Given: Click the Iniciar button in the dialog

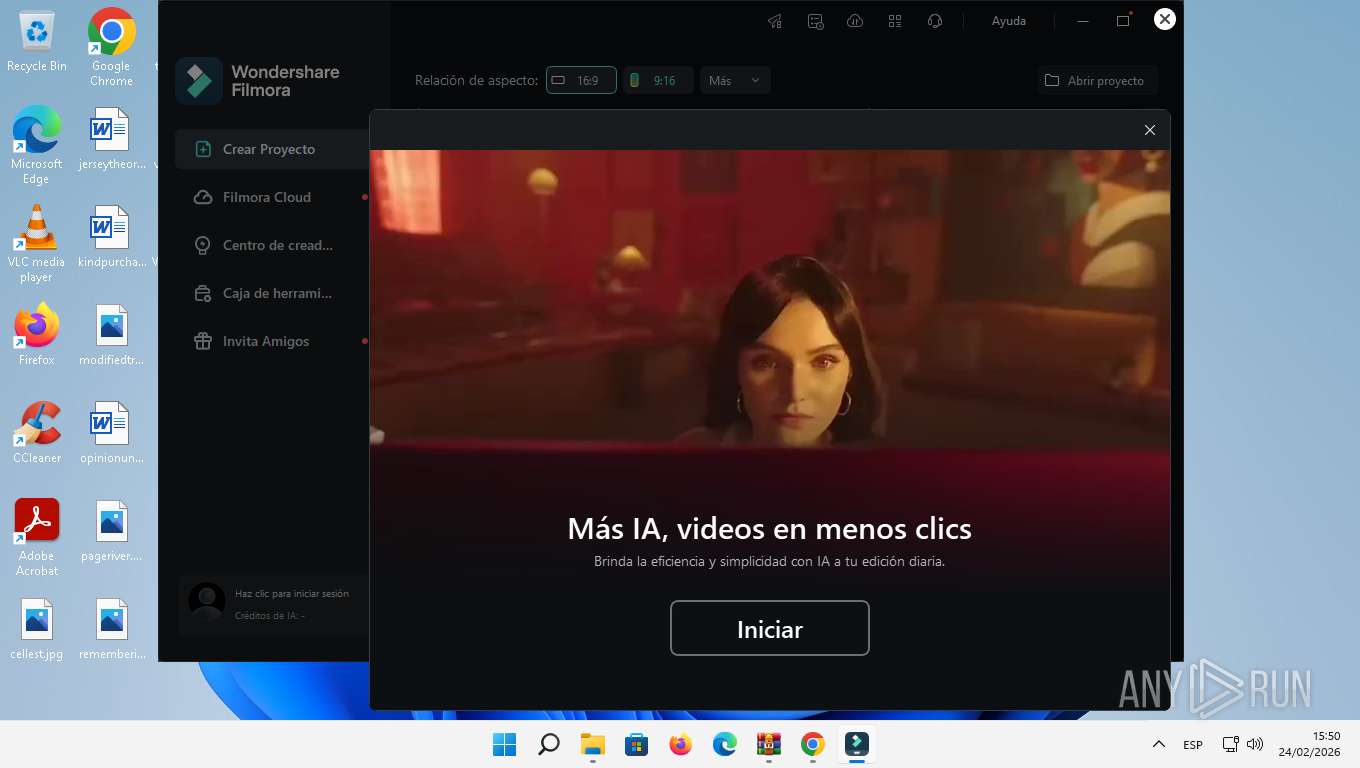Looking at the screenshot, I should coord(769,628).
